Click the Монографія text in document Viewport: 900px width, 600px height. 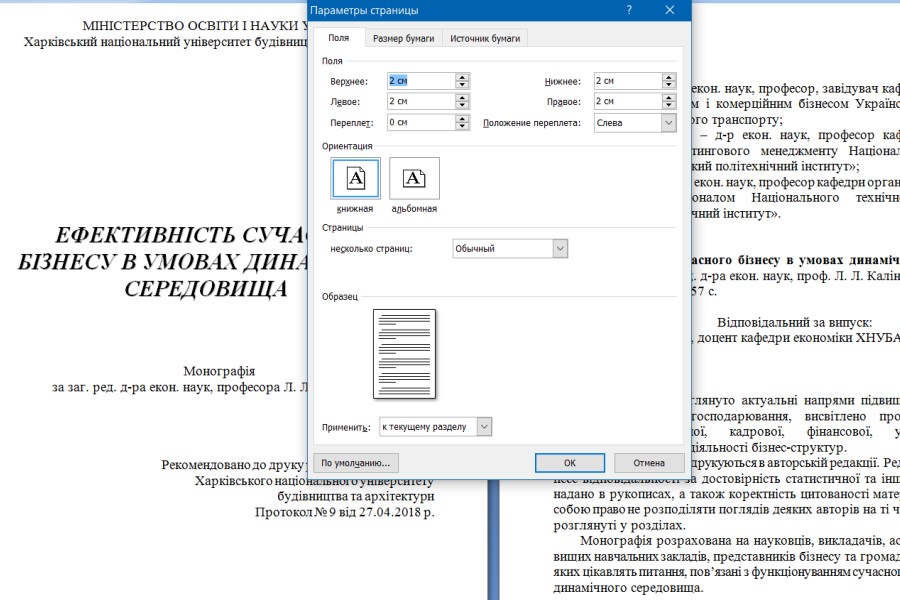219,371
